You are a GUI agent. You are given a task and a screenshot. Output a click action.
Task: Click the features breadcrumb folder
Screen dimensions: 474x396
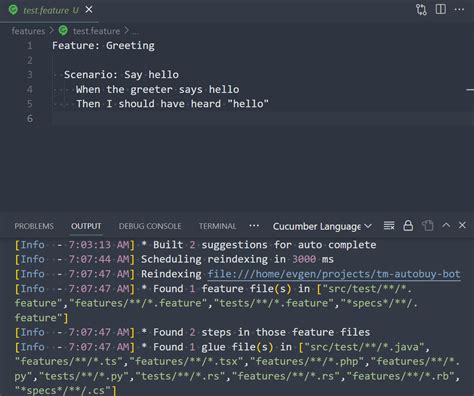pos(28,31)
